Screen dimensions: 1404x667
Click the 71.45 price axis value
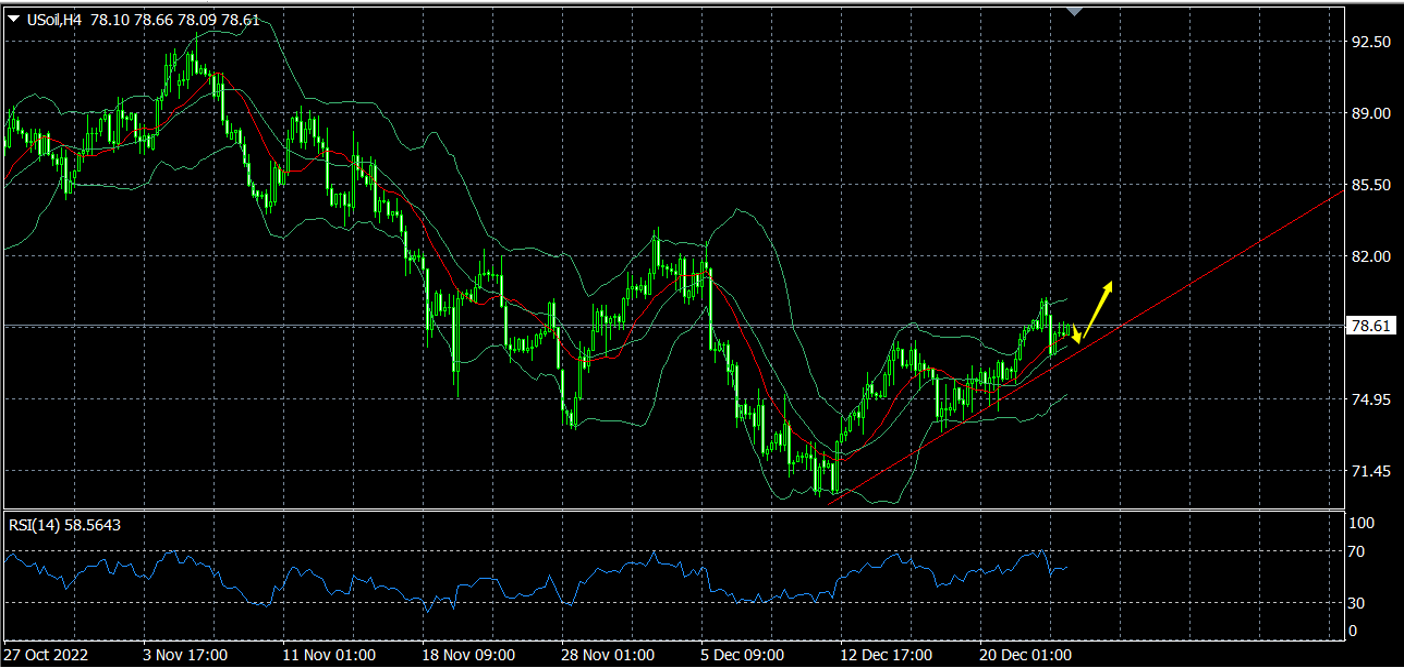1370,470
